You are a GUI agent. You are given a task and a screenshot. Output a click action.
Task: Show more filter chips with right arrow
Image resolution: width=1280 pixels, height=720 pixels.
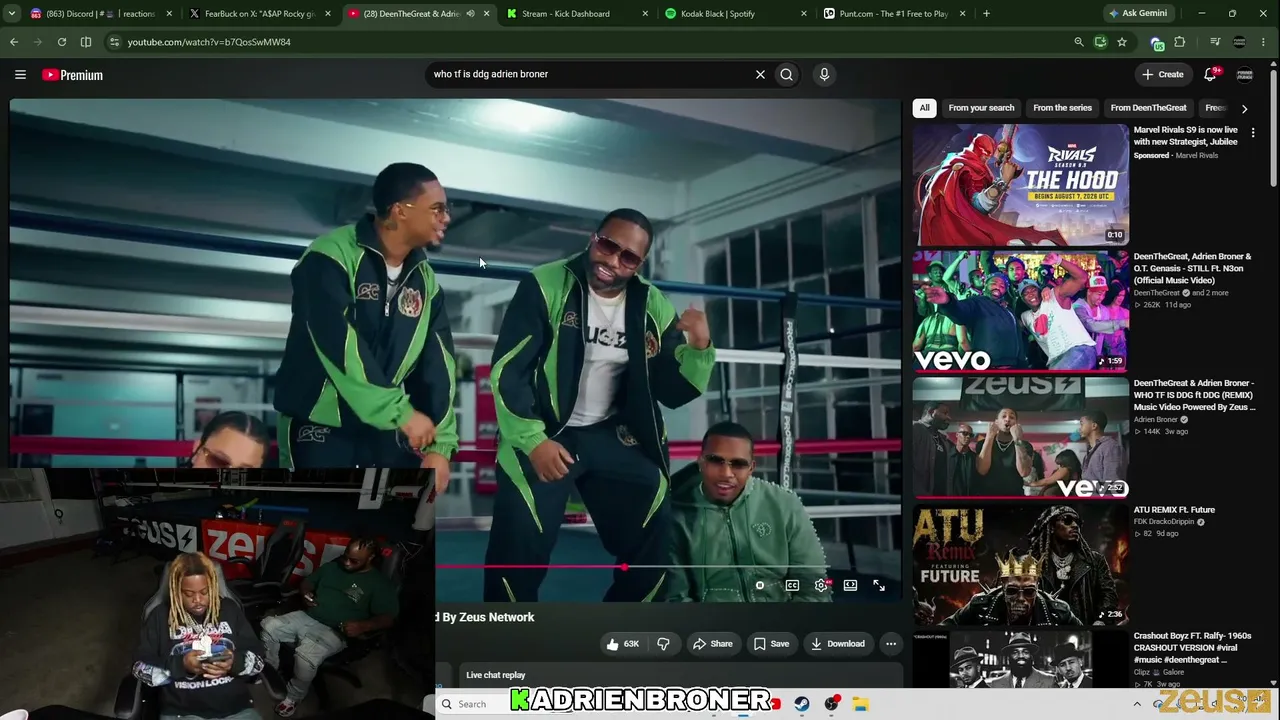1244,108
